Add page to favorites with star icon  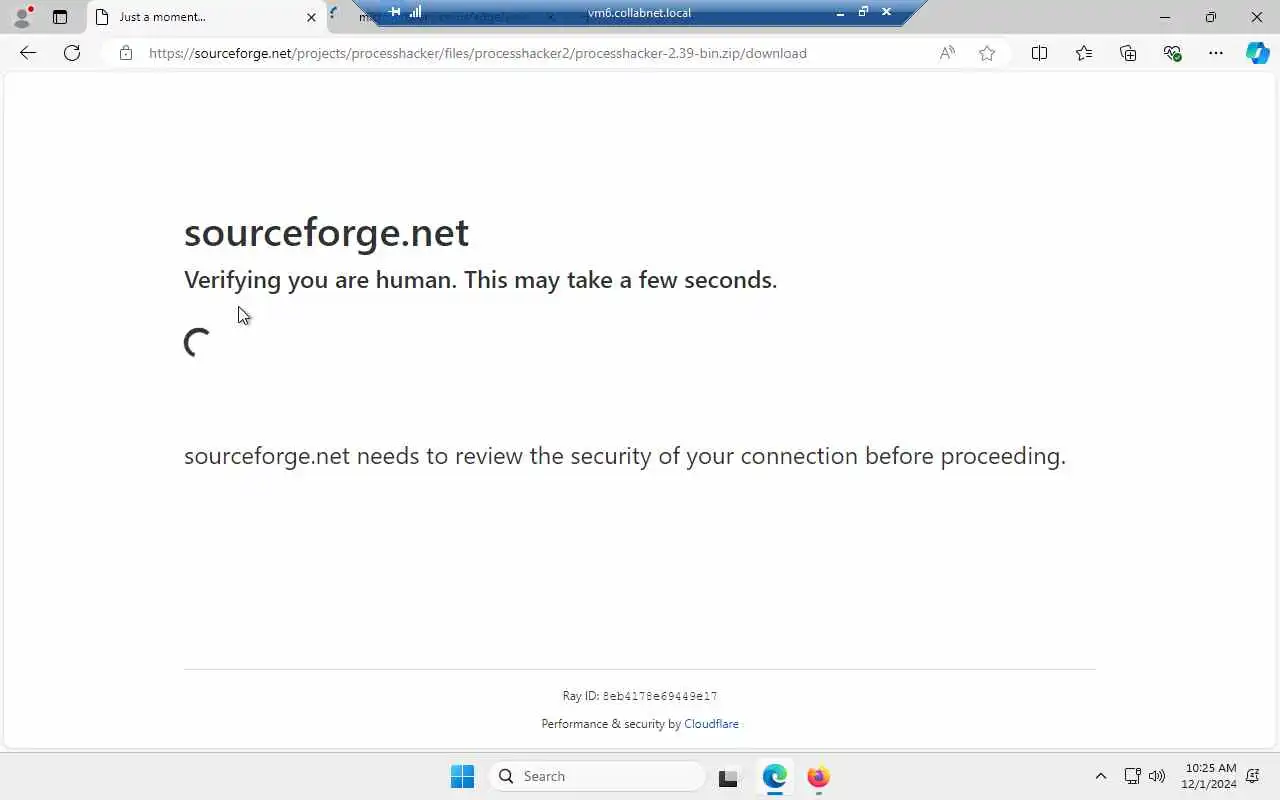coord(987,53)
